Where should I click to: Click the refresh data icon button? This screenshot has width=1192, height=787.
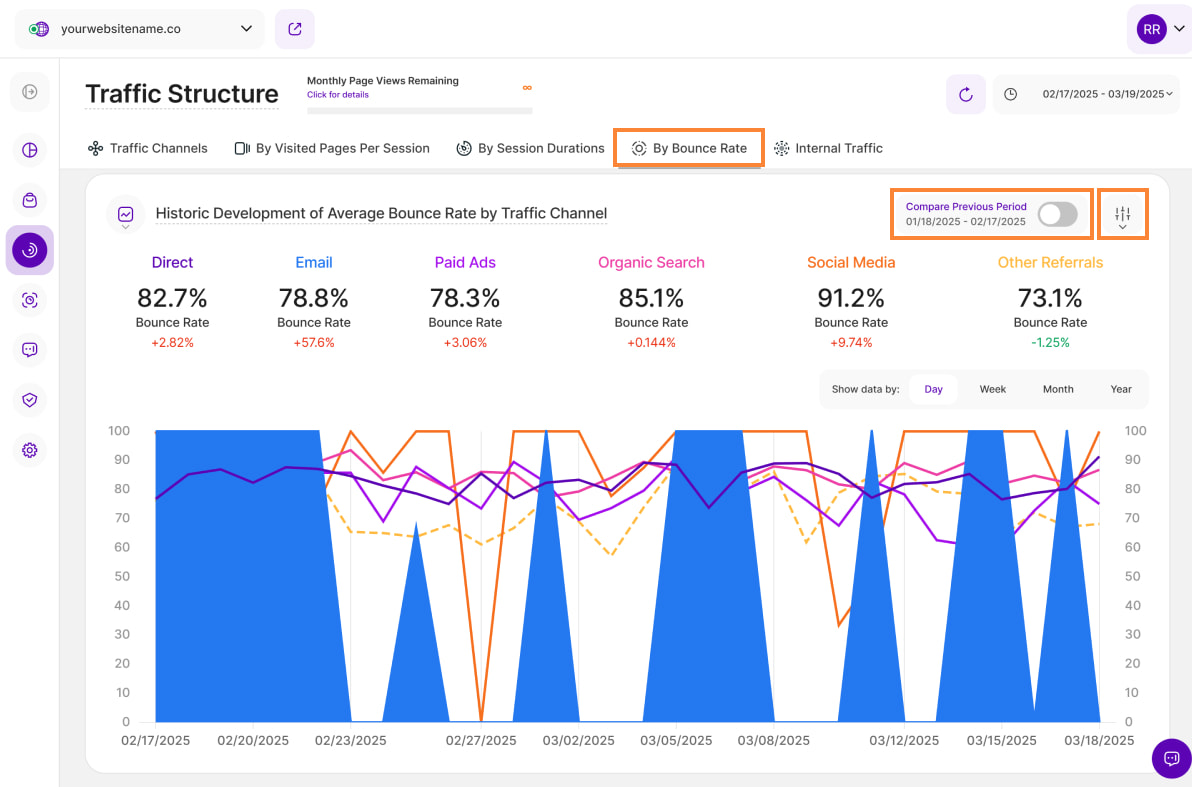click(965, 94)
